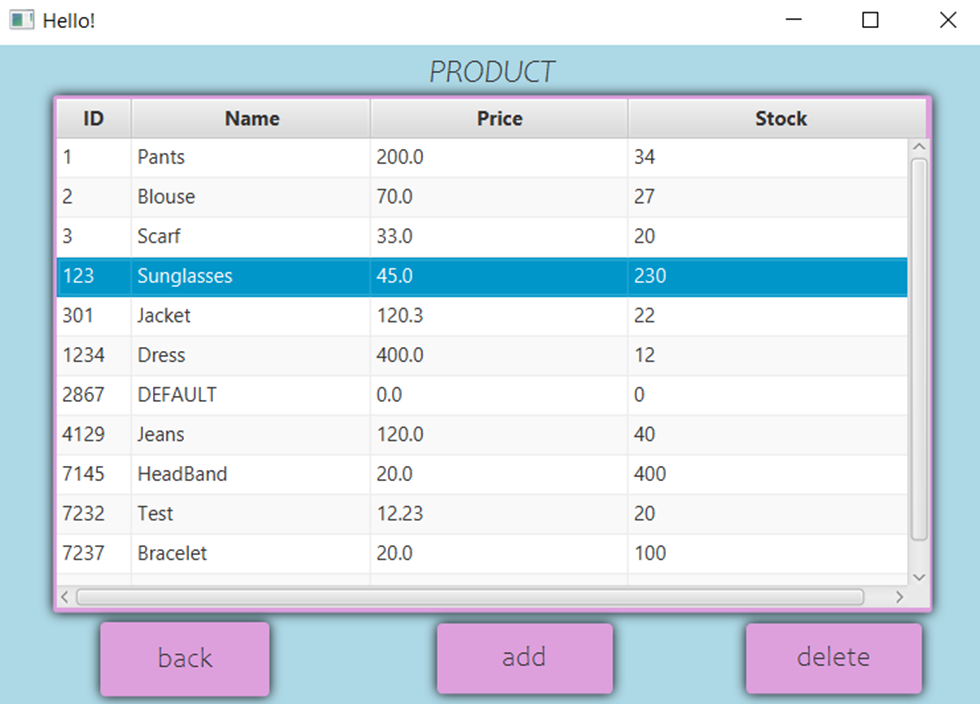The height and width of the screenshot is (704, 980).
Task: Sort table by Price column header
Action: pos(499,118)
